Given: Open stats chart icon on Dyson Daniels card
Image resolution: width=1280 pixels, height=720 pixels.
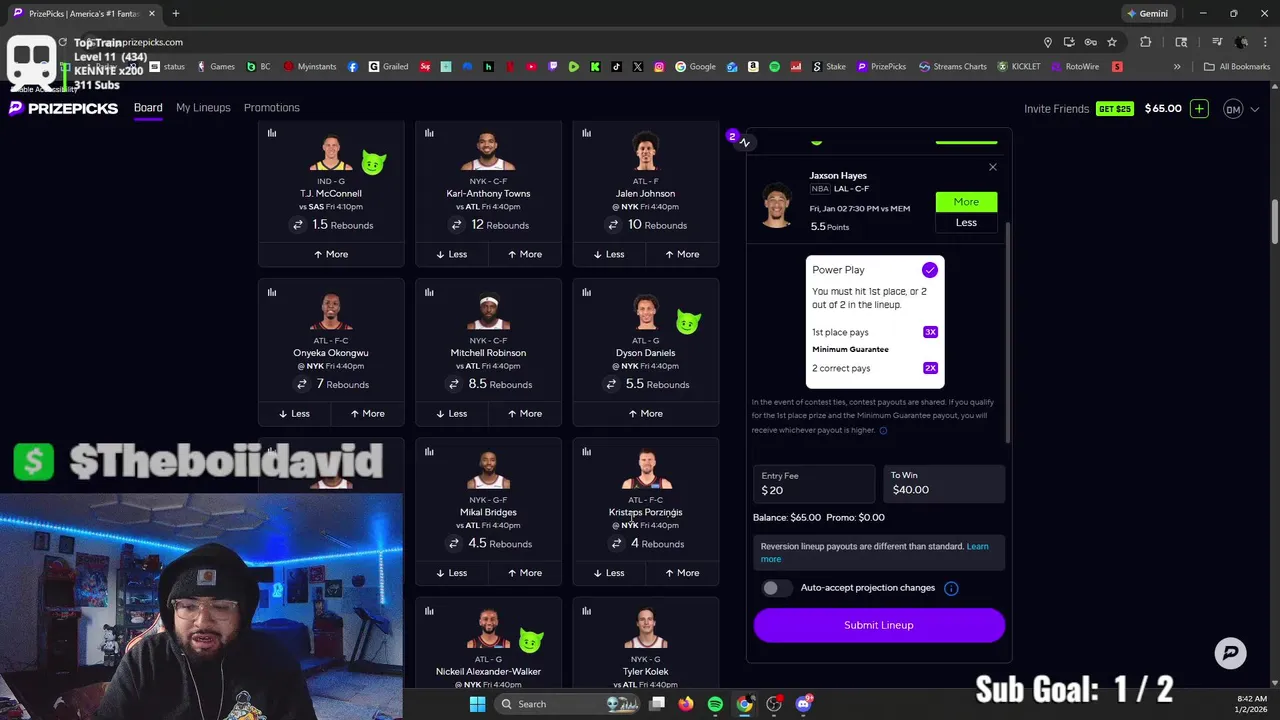Looking at the screenshot, I should click(586, 292).
